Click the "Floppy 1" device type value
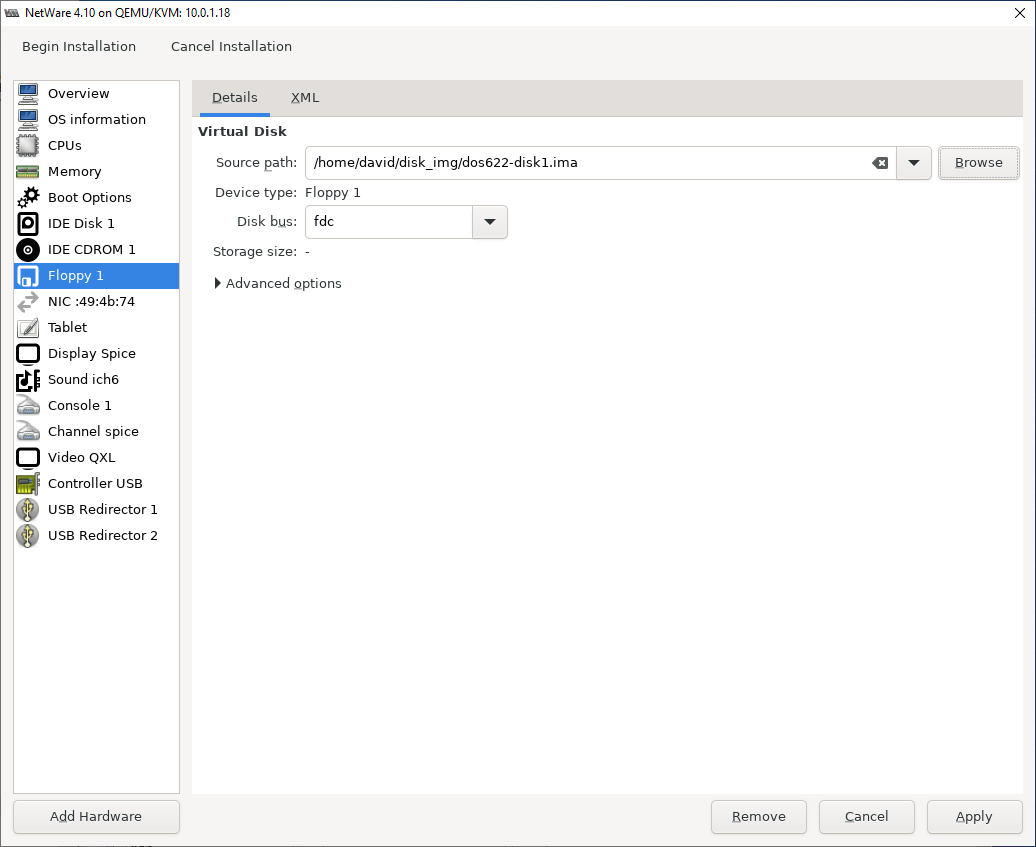 333,193
